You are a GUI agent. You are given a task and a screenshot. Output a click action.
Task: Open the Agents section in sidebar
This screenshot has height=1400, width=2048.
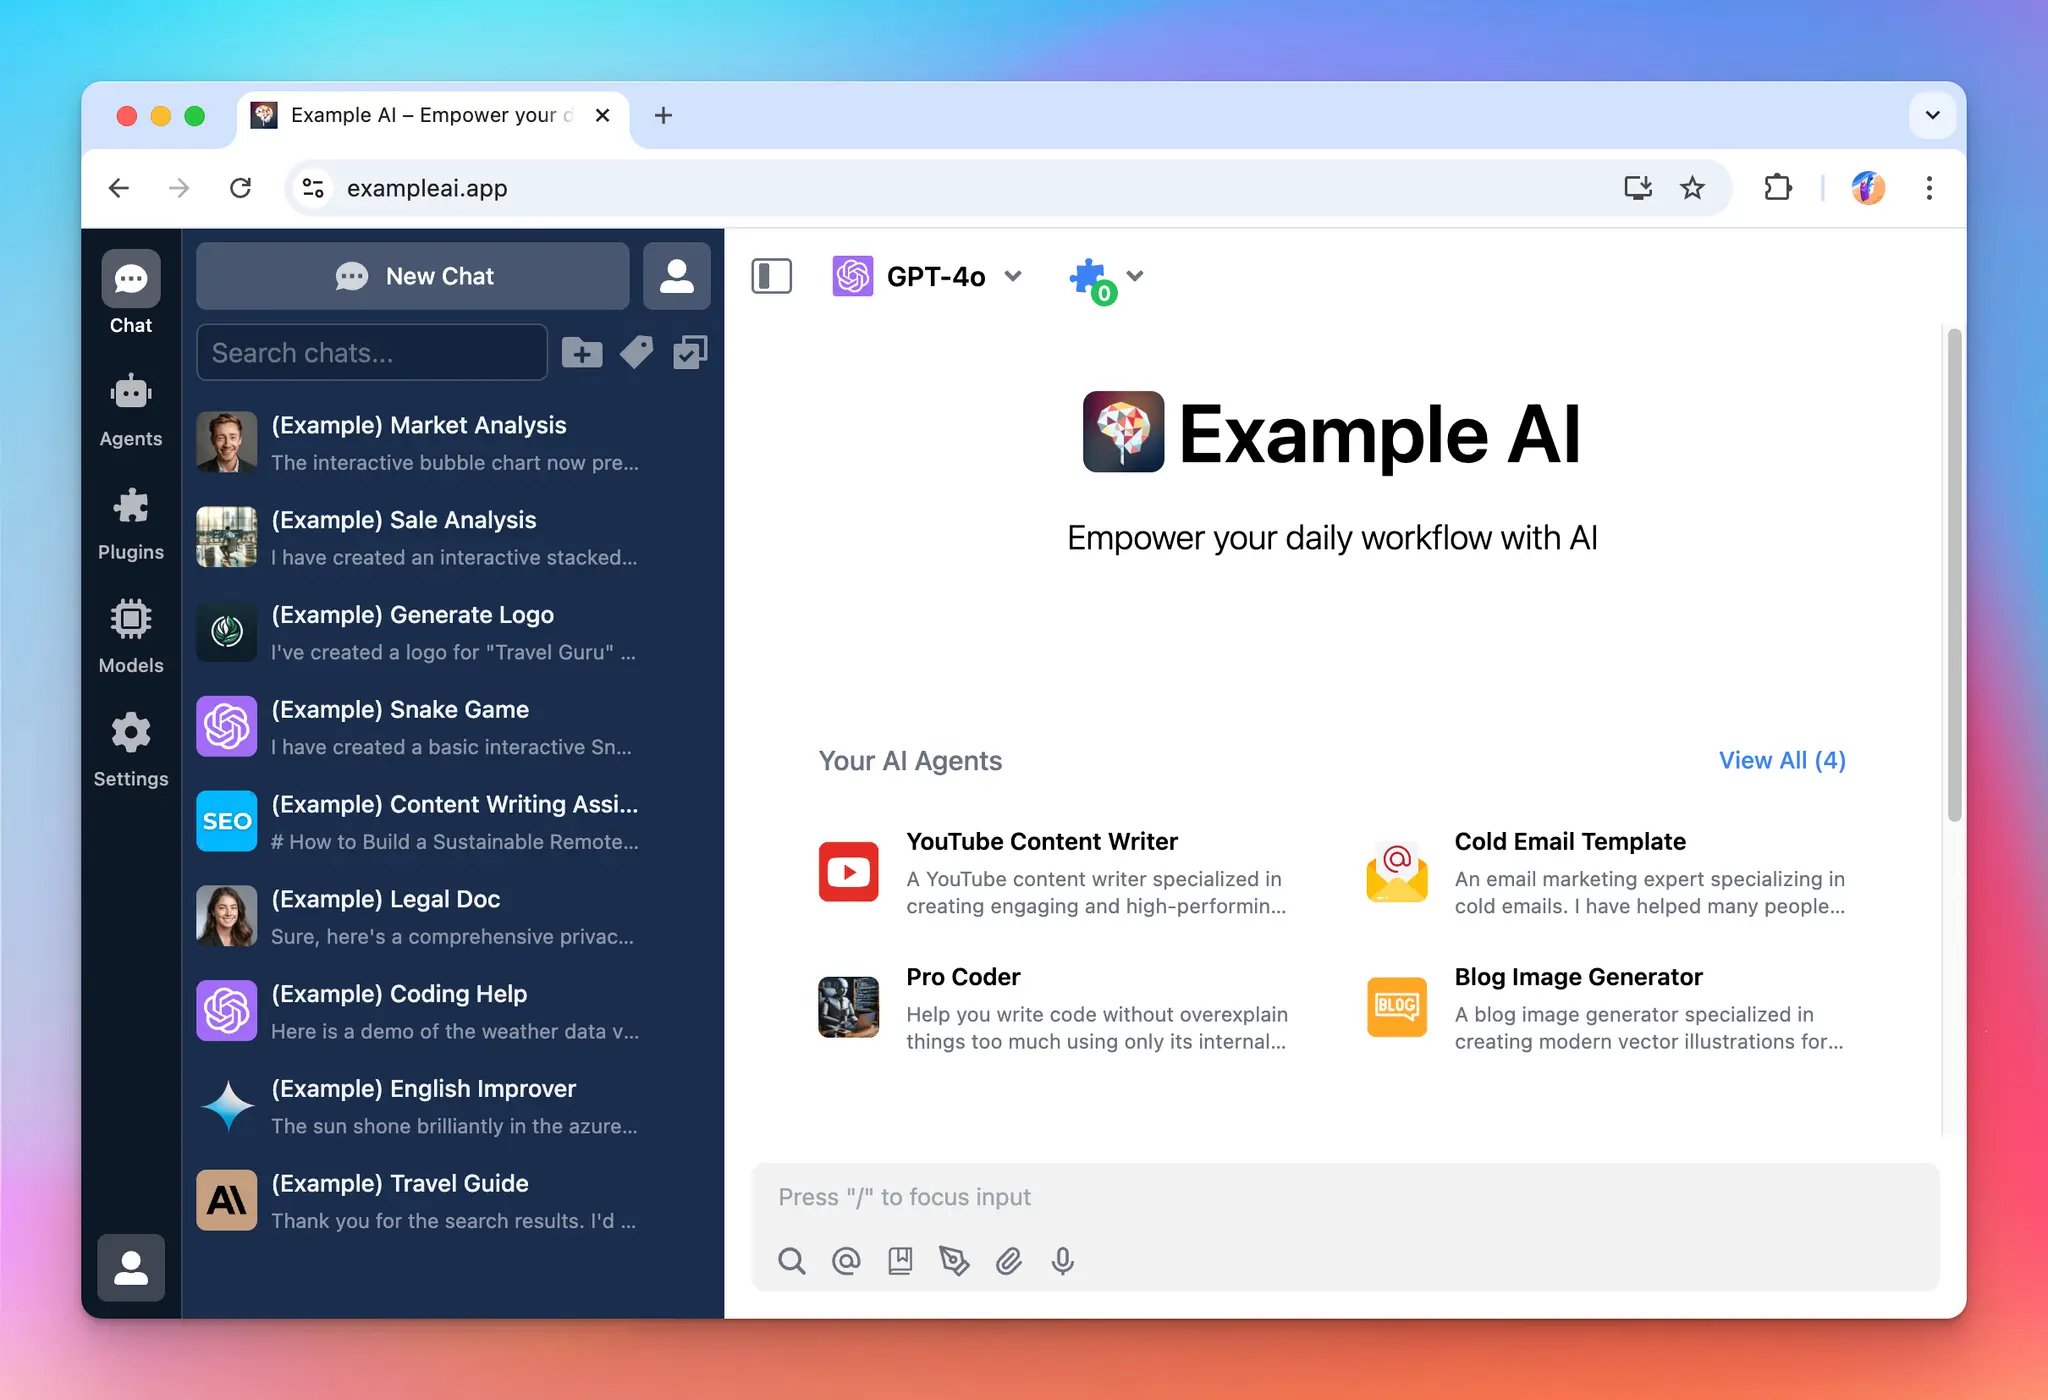131,410
